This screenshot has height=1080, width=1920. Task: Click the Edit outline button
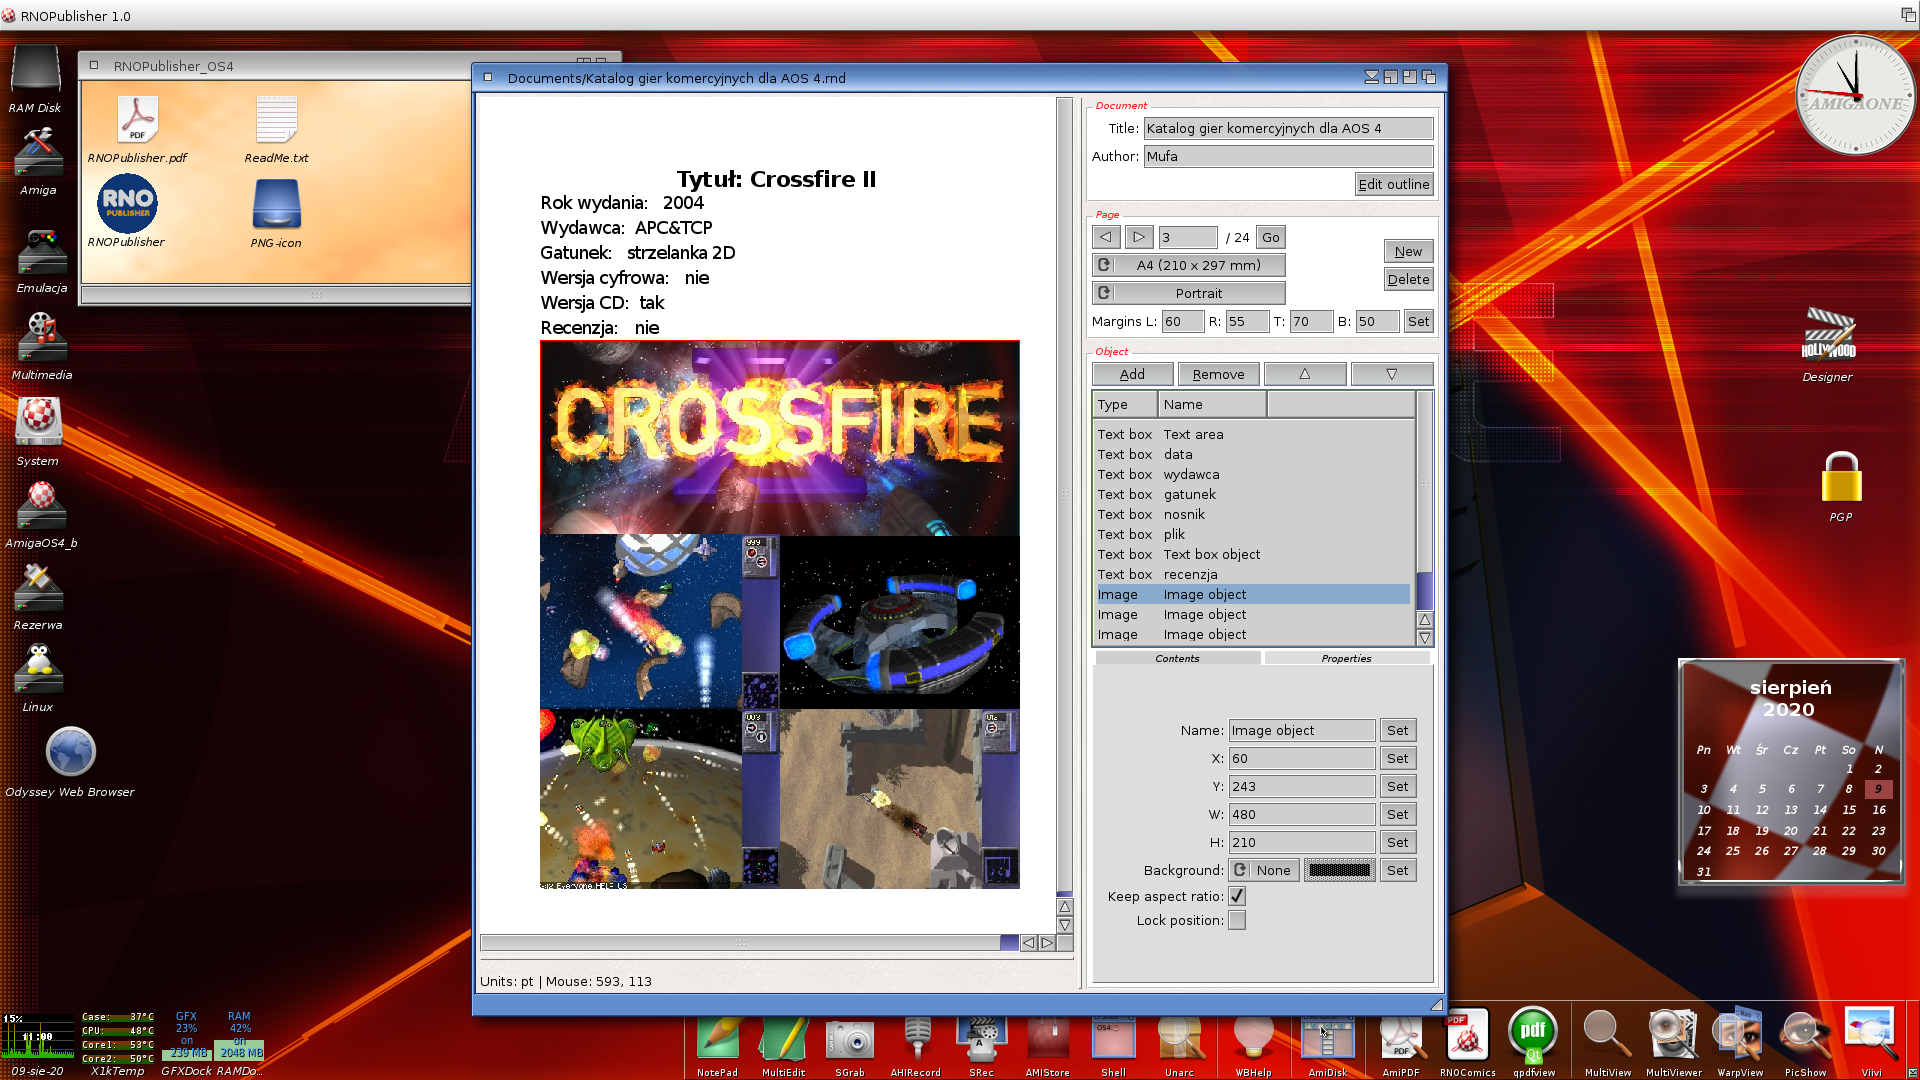pyautogui.click(x=1394, y=184)
